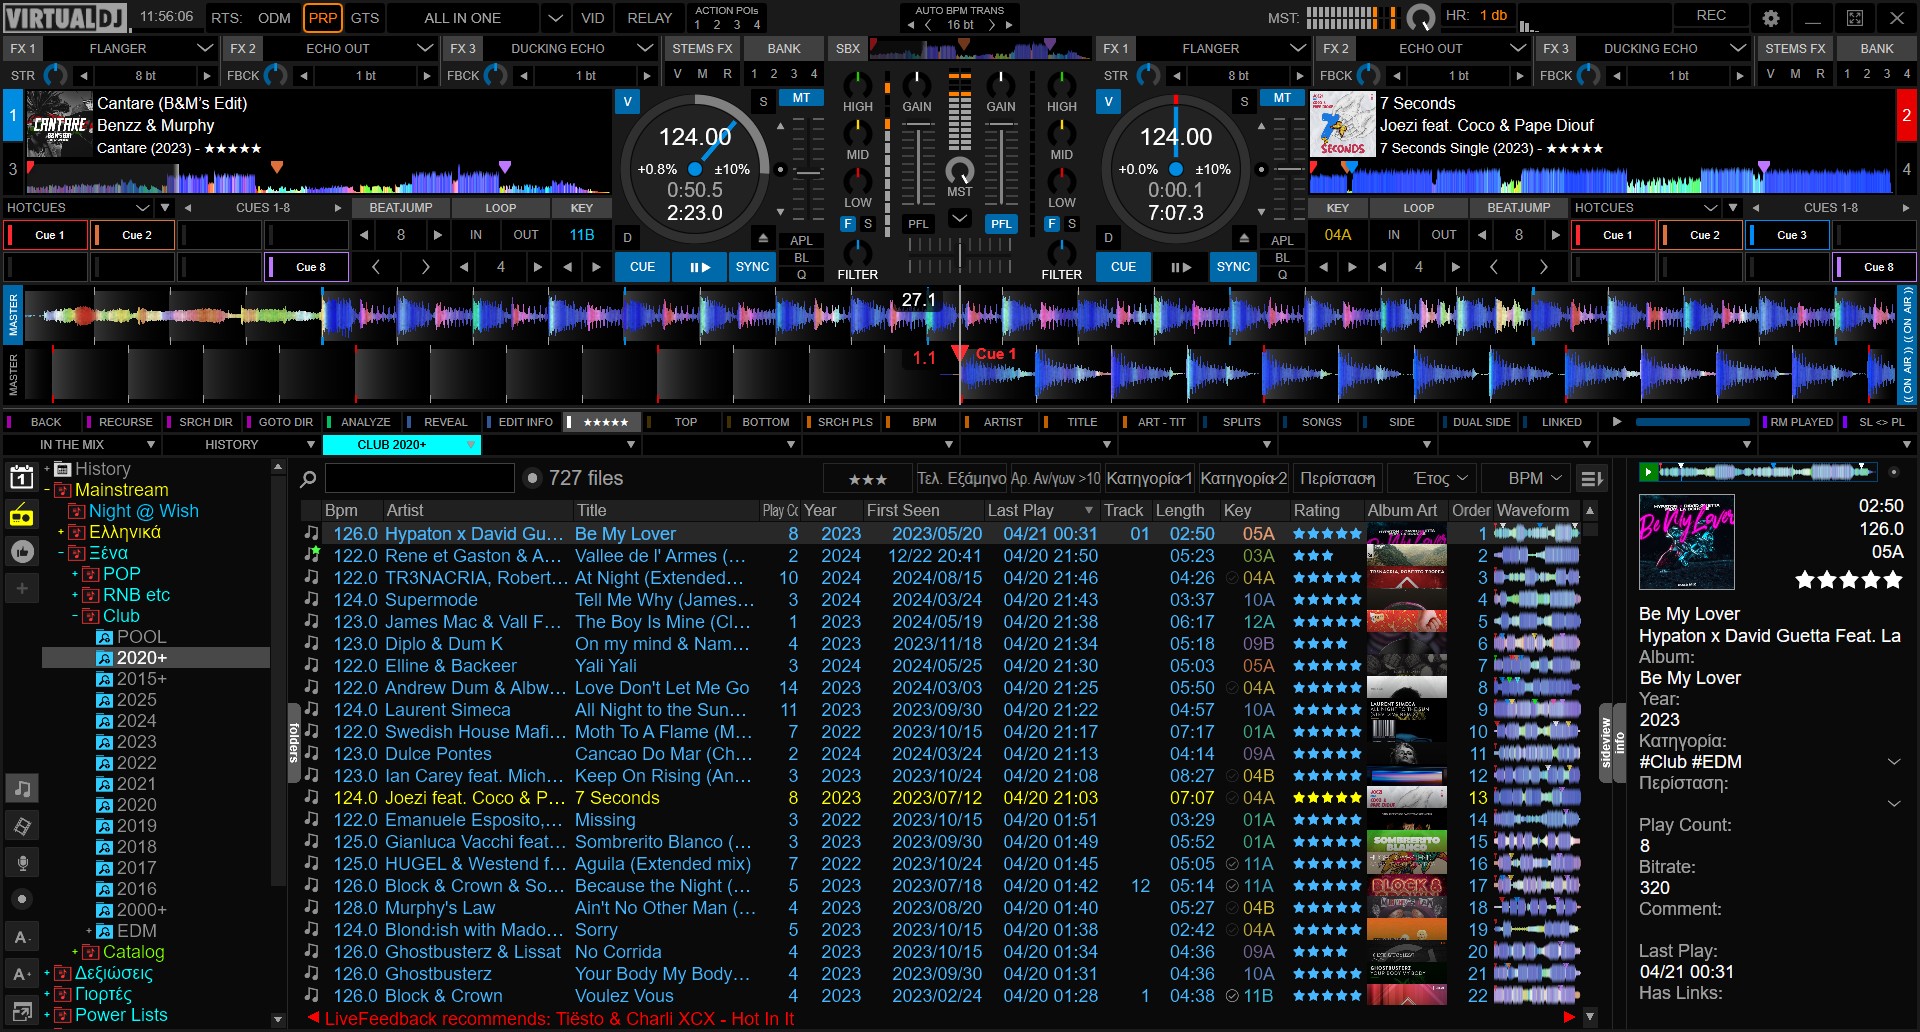This screenshot has width=1920, height=1032.
Task: Expand the HOTCUES pad mode dropdown on deck 1
Action: coord(143,208)
